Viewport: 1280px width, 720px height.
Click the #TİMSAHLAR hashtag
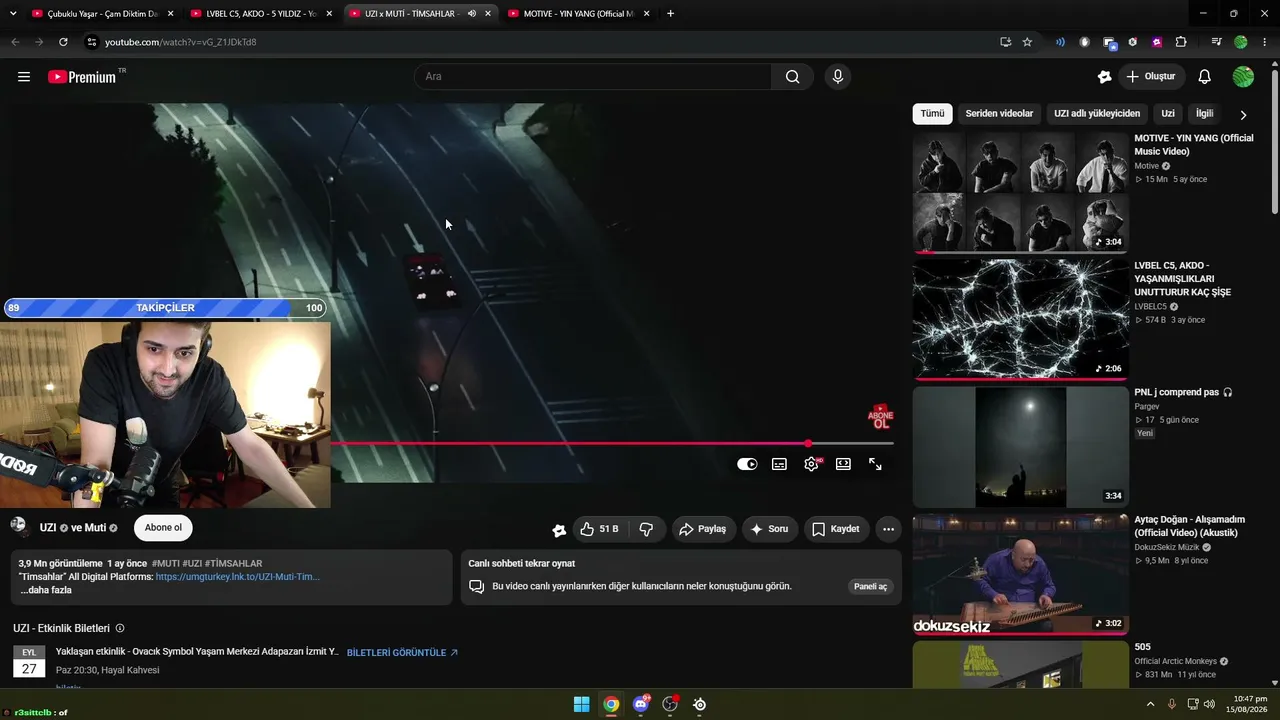(x=233, y=564)
